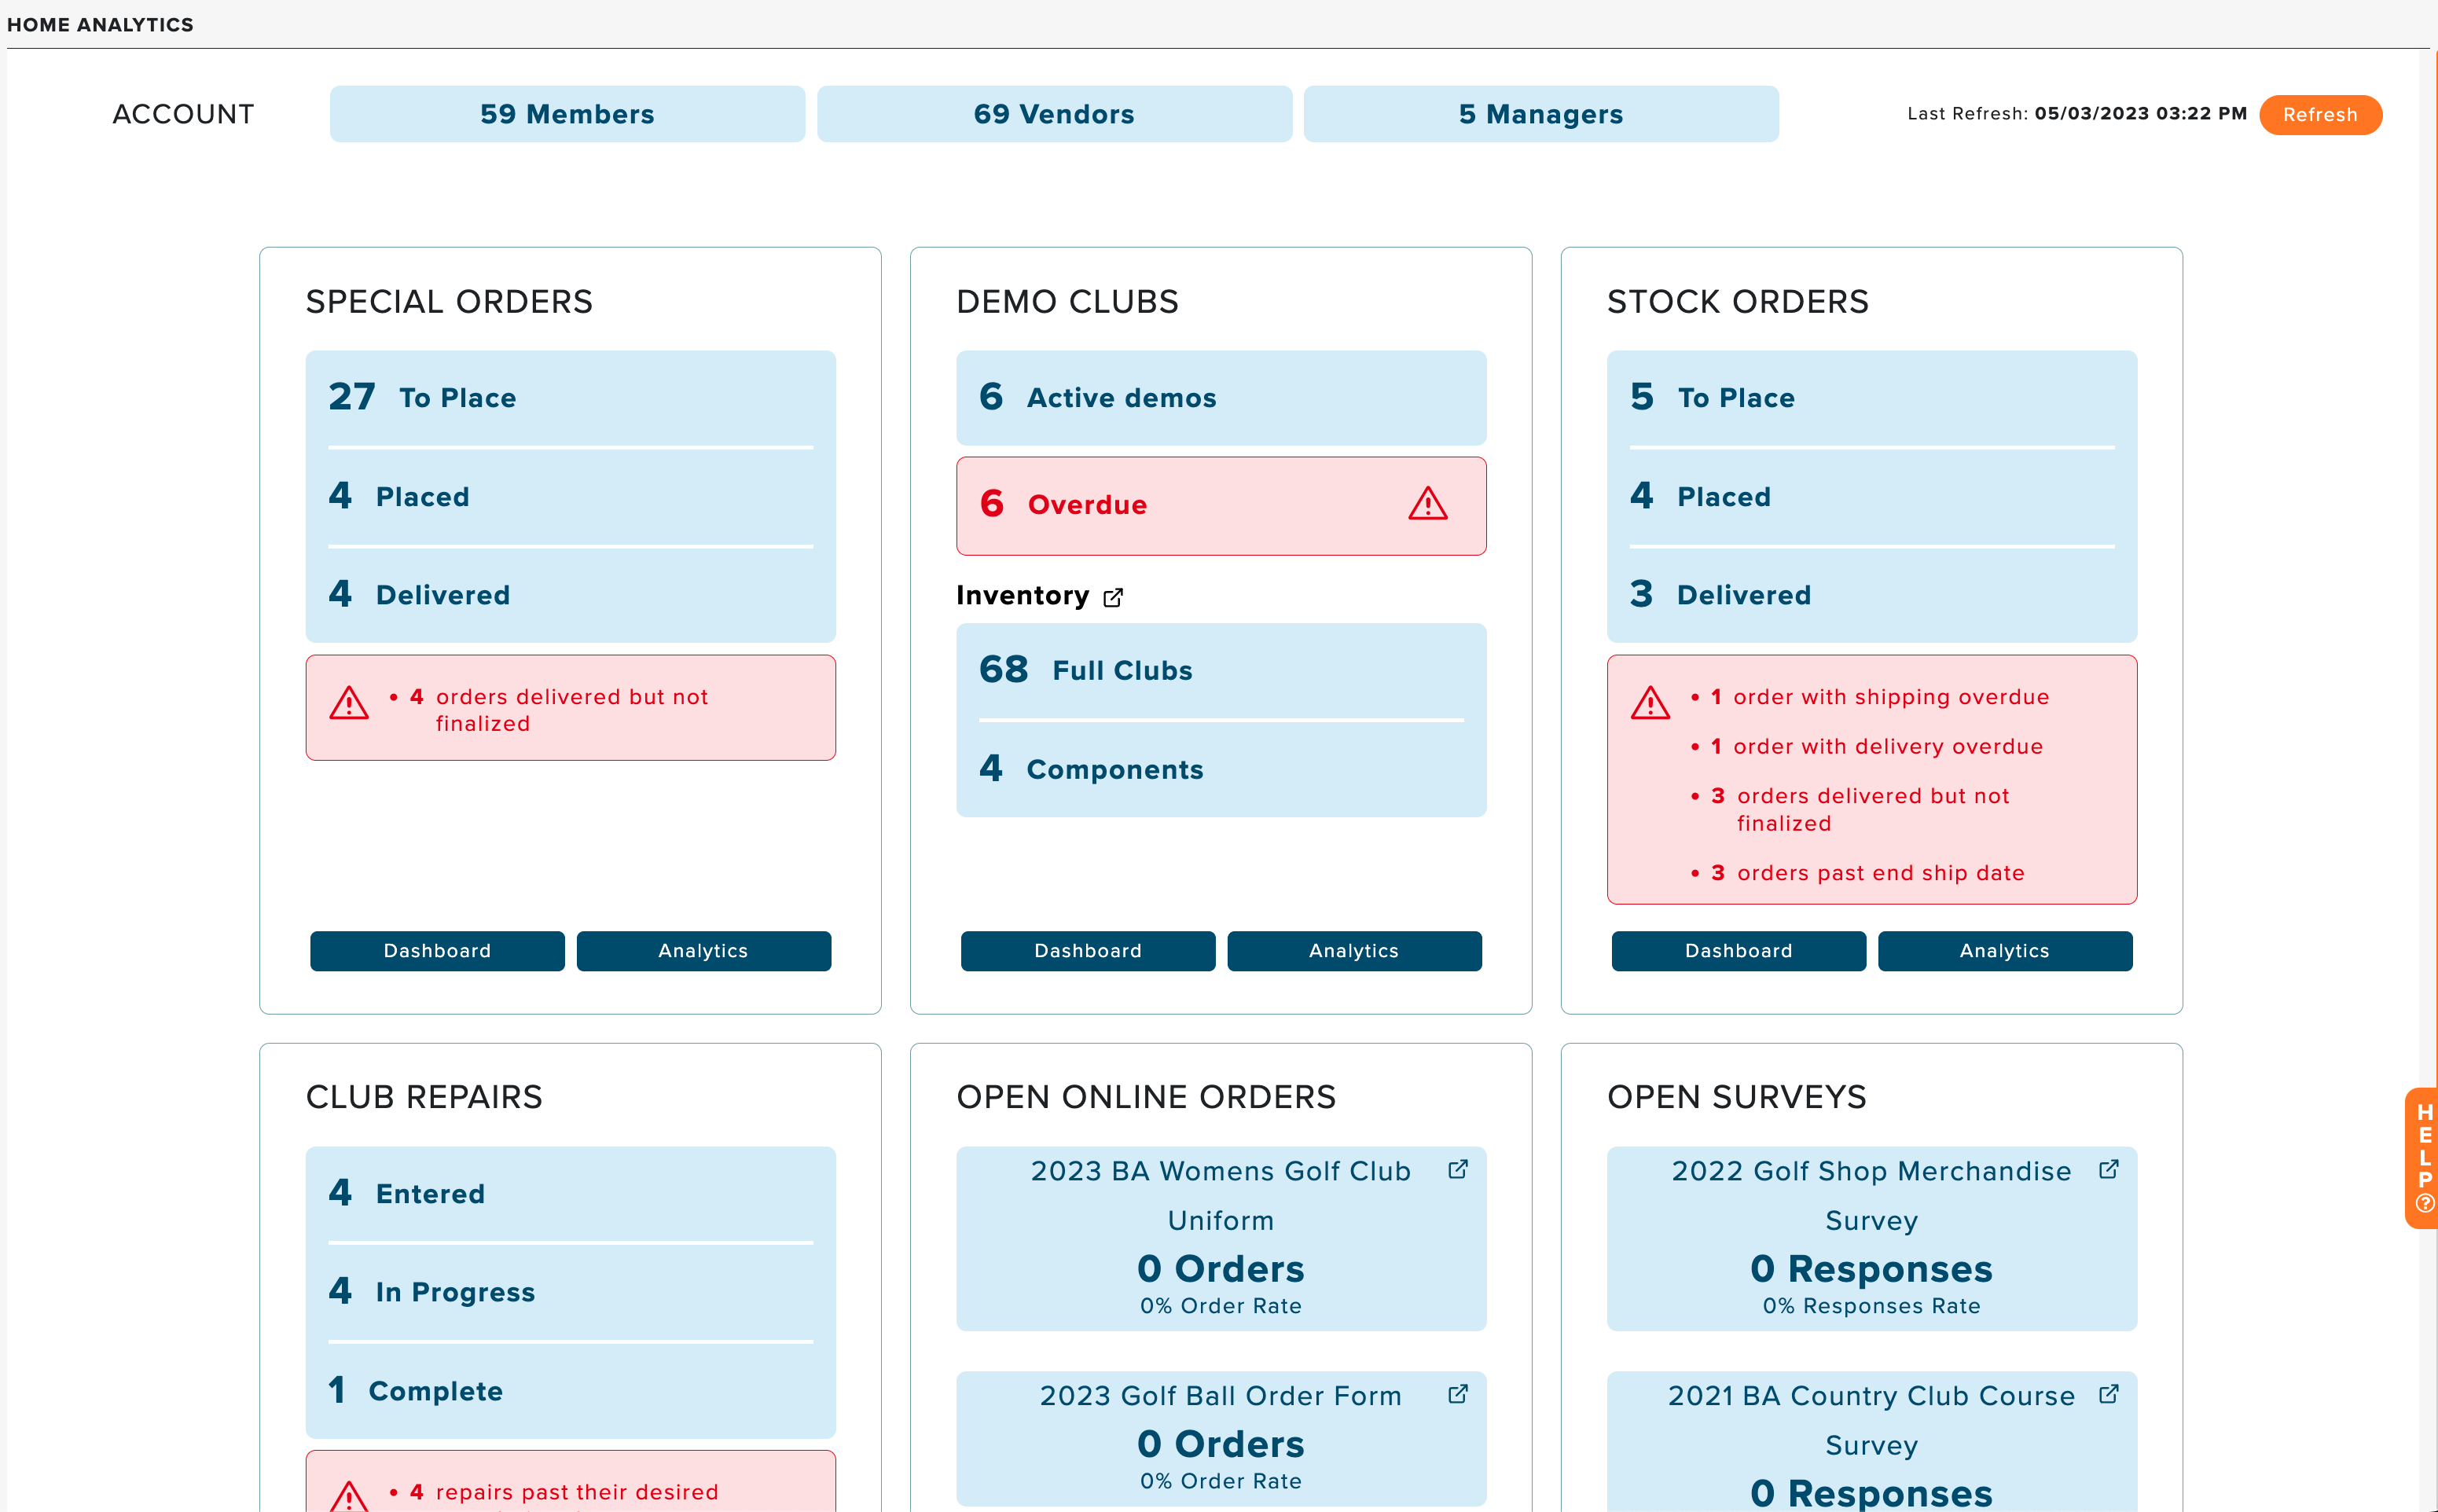This screenshot has width=2438, height=1512.
Task: View the 27 To Place special orders
Action: (x=570, y=398)
